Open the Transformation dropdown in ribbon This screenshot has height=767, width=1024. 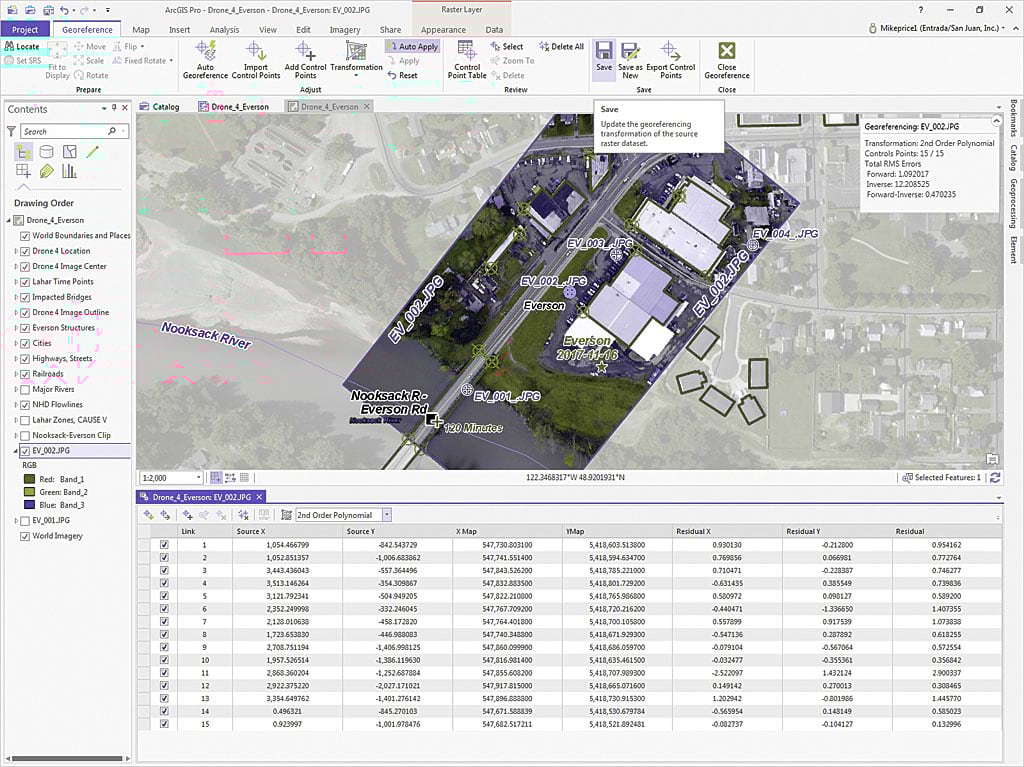(x=356, y=60)
